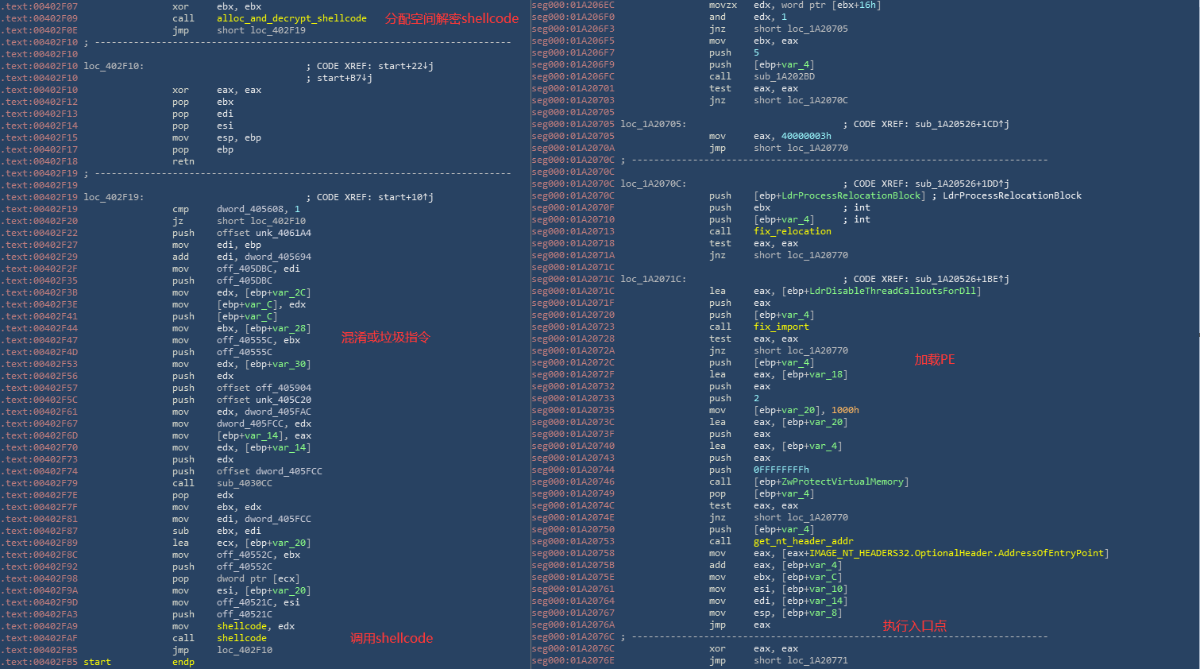Click shellcode in the call shellcode line

click(242, 638)
